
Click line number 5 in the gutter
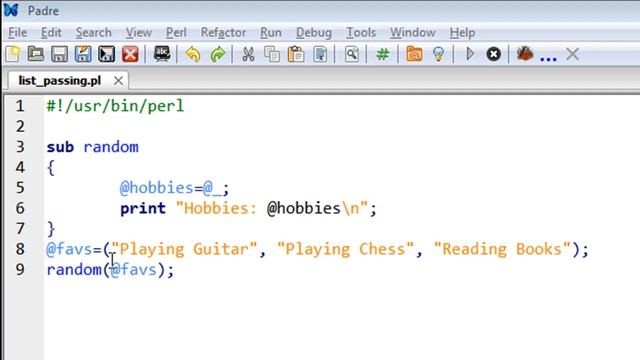[x=20, y=188]
